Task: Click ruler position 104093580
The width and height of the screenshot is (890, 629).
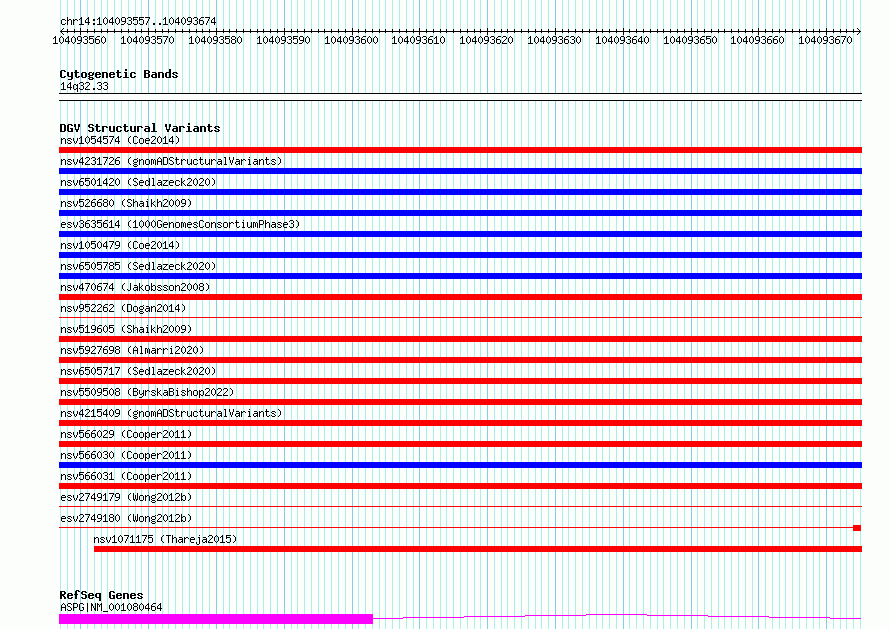Action: (215, 40)
